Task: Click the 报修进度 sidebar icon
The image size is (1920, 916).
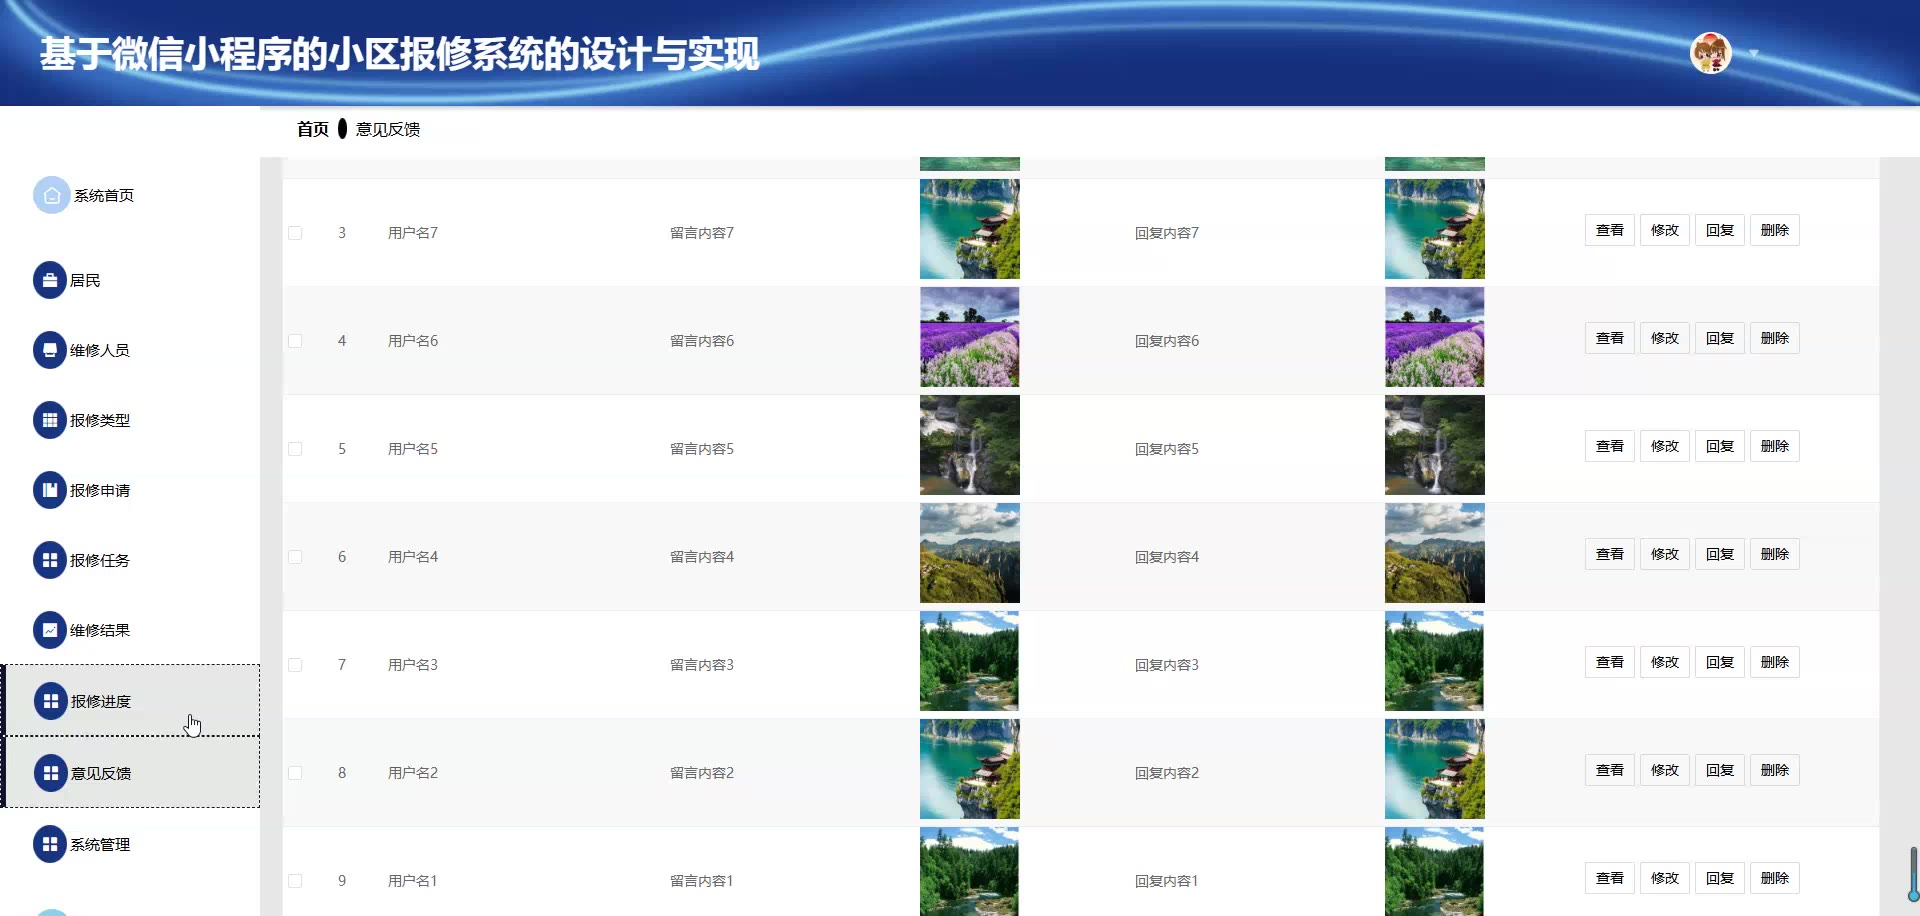Action: (51, 701)
